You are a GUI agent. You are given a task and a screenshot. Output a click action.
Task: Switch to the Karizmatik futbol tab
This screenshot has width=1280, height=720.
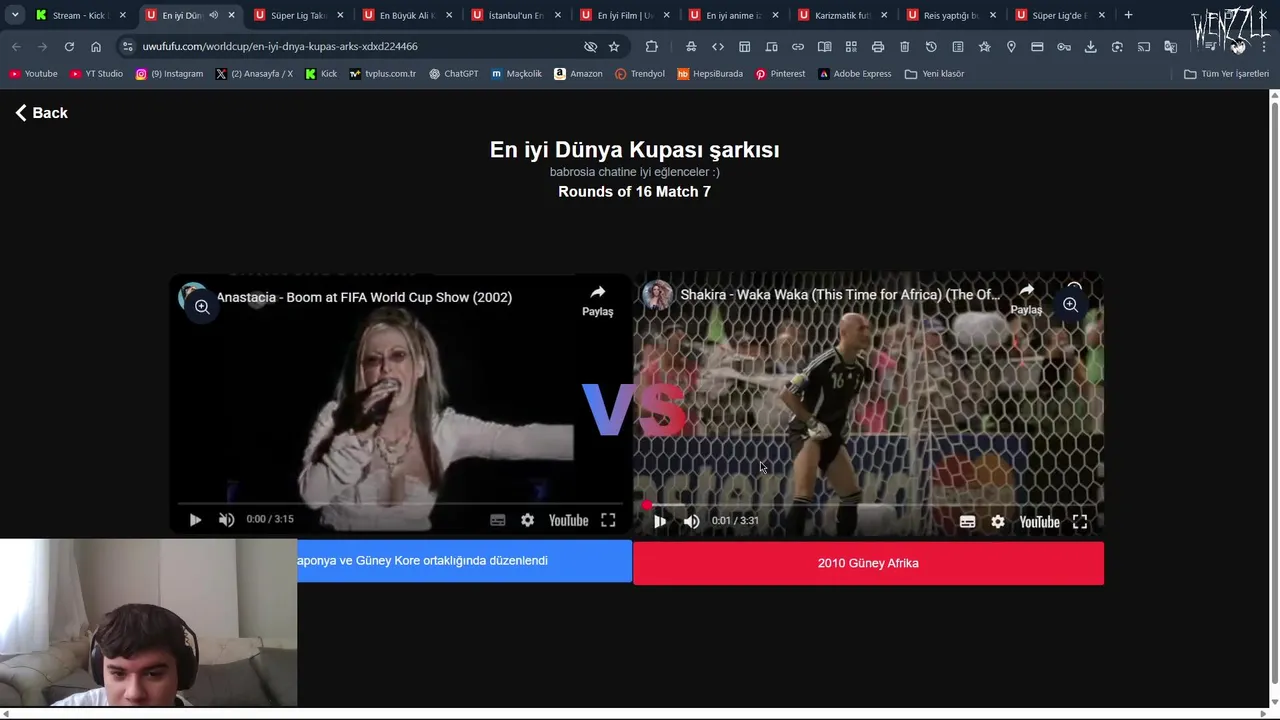[x=841, y=15]
